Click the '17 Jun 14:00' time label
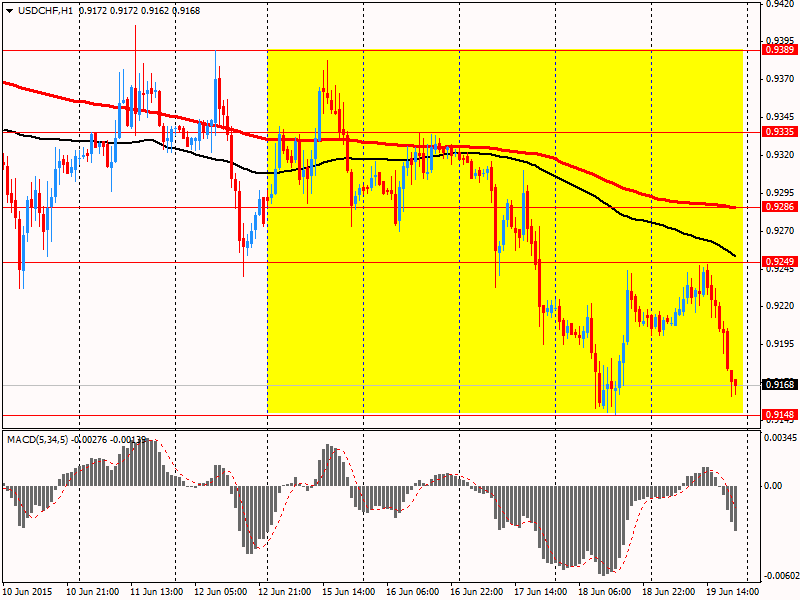This screenshot has height=600, width=800. (540, 591)
